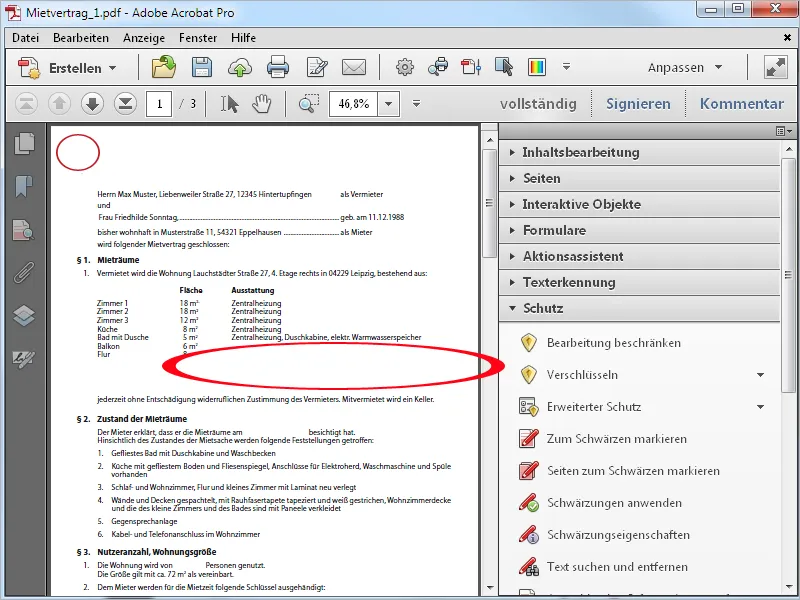The height and width of the screenshot is (600, 800).
Task: Click the Erstellen PDF icon
Action: 28,67
